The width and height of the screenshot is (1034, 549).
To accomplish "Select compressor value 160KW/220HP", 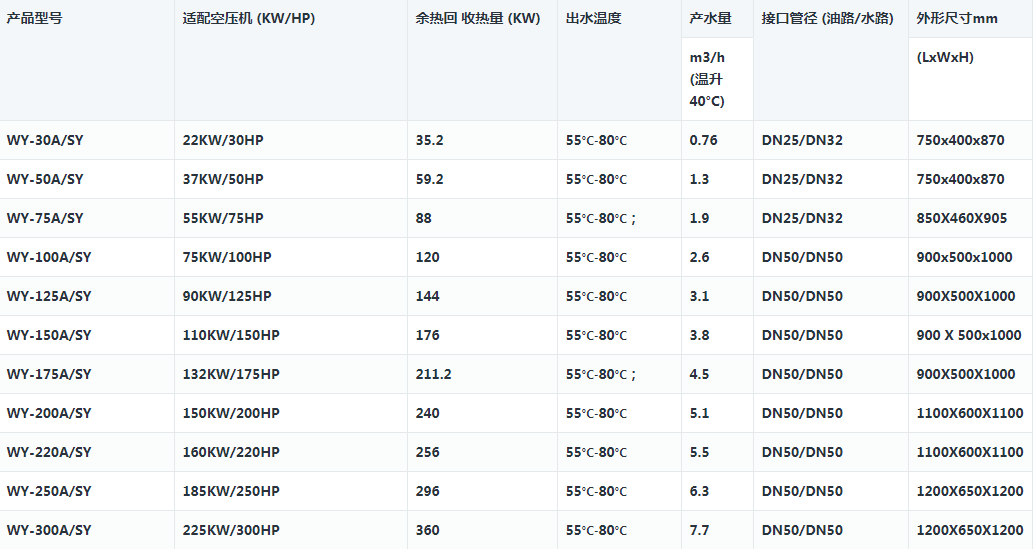I will pos(231,452).
